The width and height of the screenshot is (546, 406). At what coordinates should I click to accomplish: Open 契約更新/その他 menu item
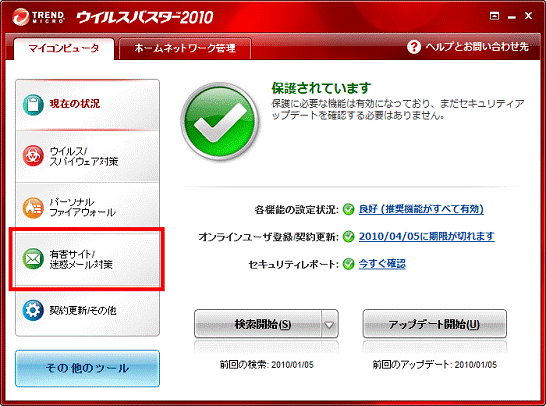(x=87, y=310)
